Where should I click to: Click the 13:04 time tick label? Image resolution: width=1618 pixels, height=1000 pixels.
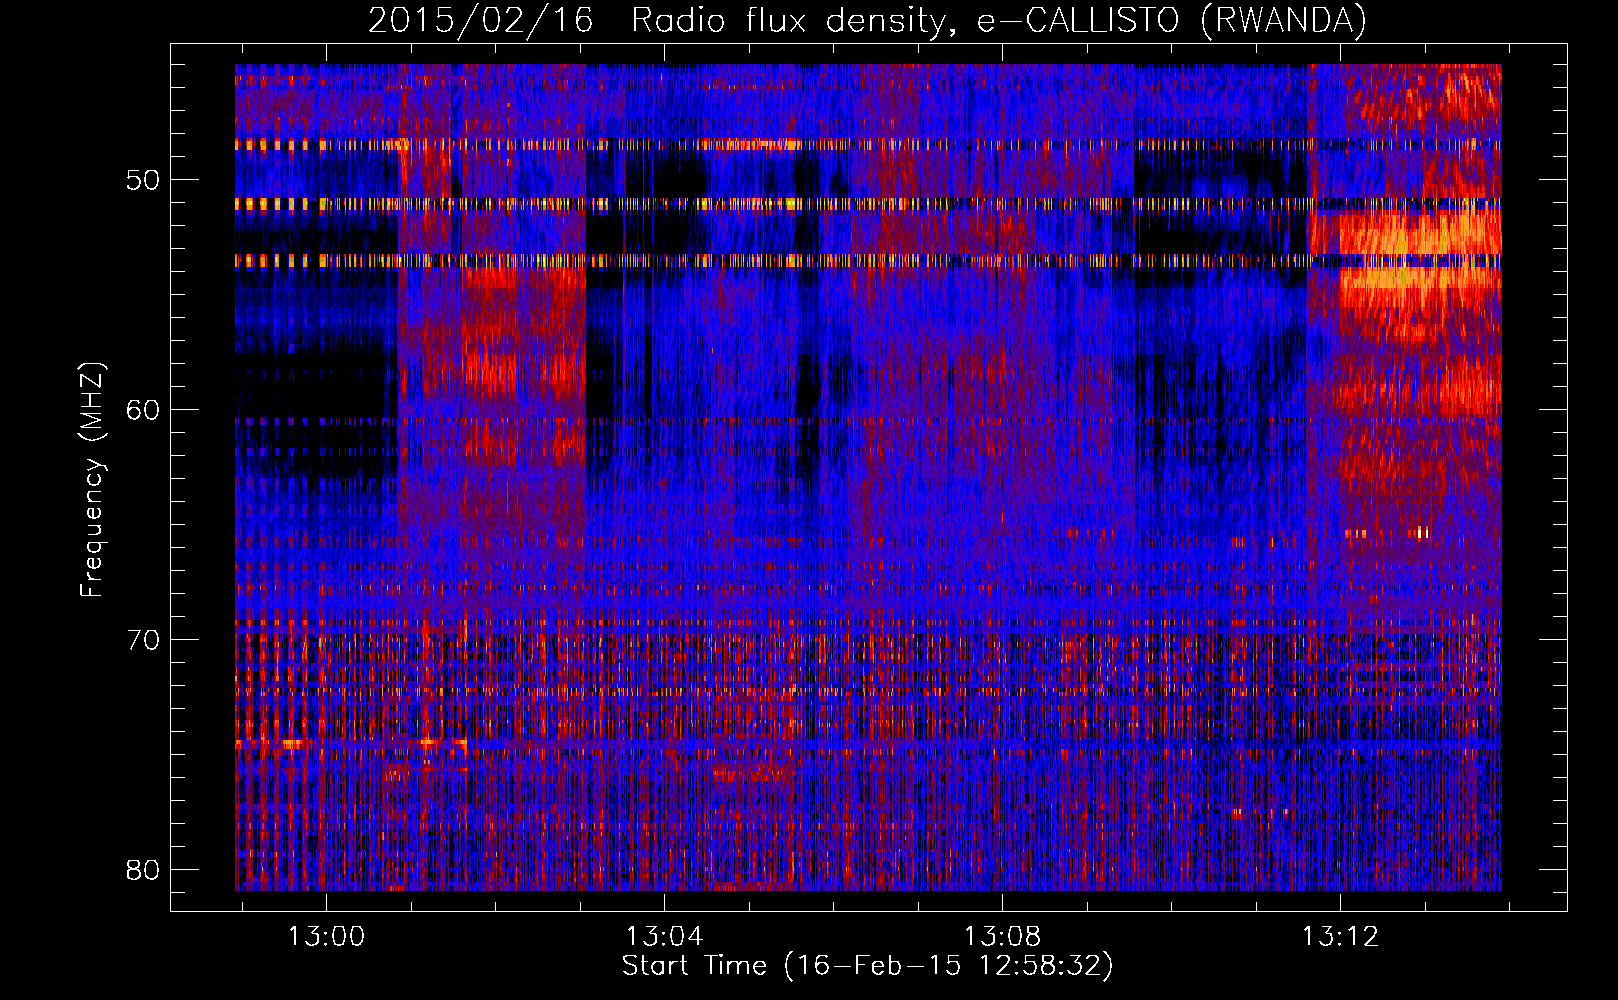tap(664, 937)
